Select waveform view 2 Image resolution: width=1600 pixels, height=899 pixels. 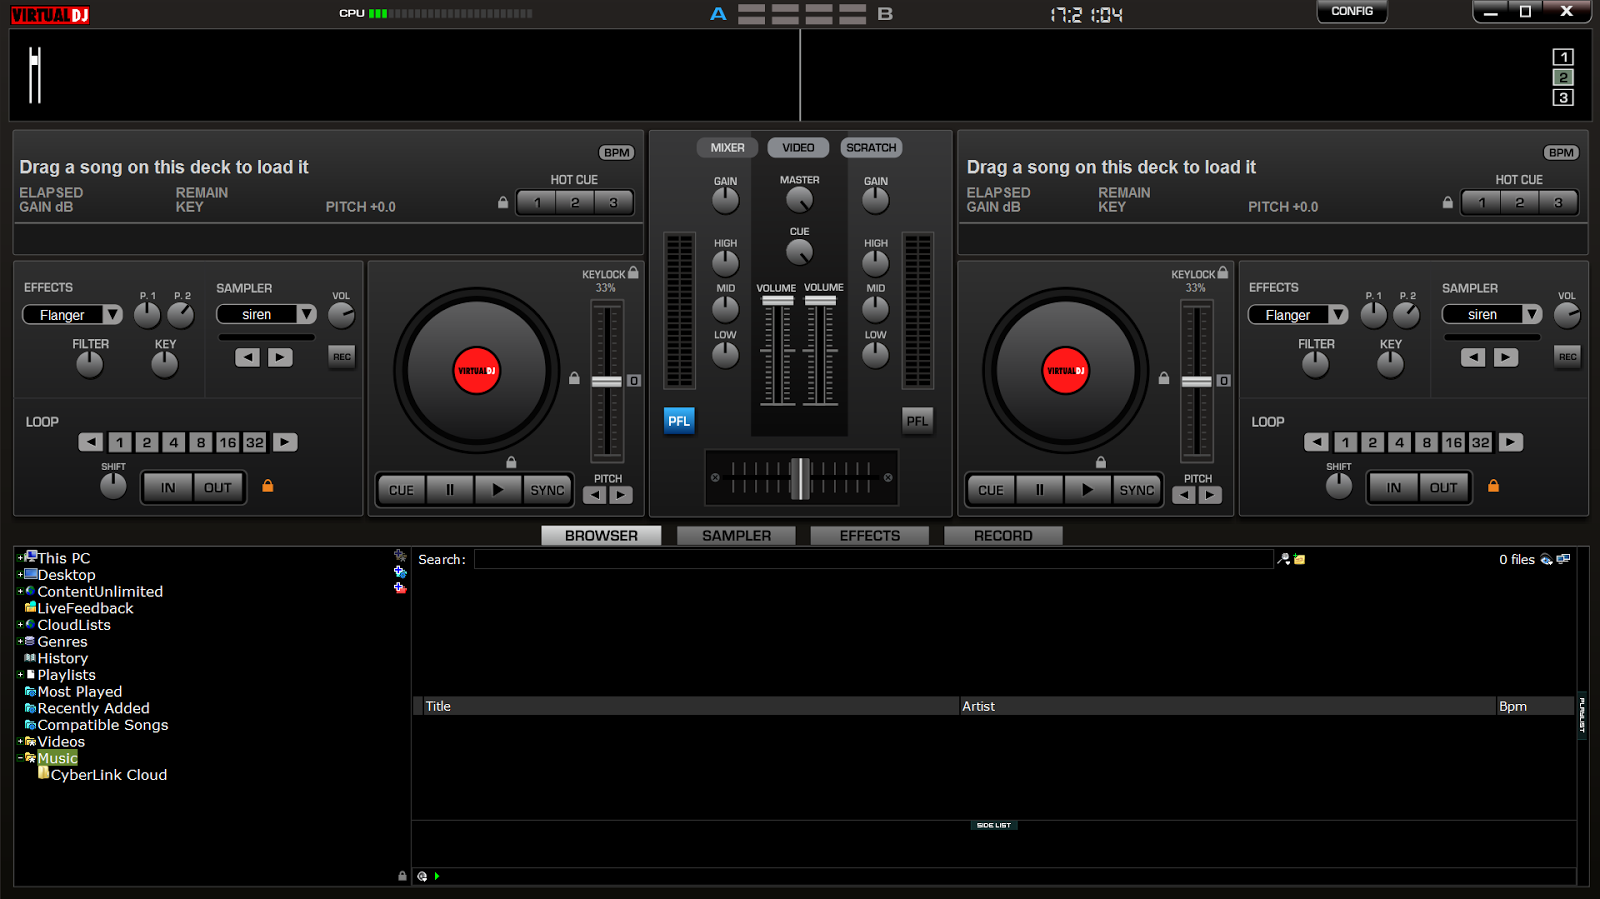[x=1563, y=77]
